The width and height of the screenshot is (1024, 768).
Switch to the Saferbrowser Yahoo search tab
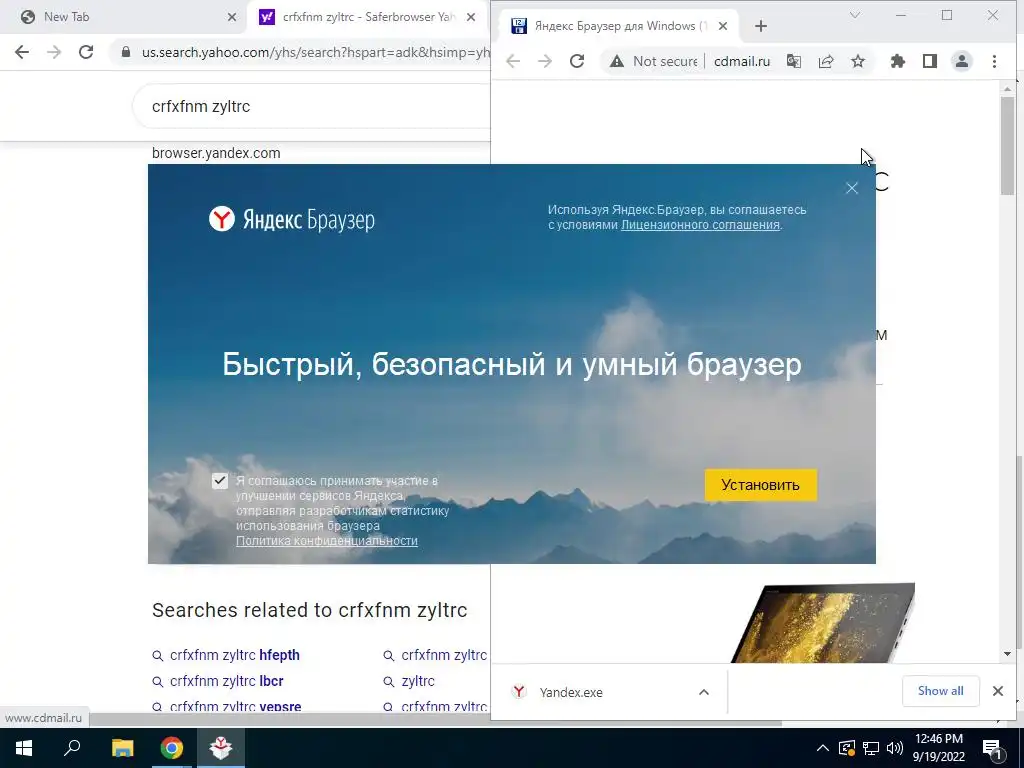pos(368,17)
